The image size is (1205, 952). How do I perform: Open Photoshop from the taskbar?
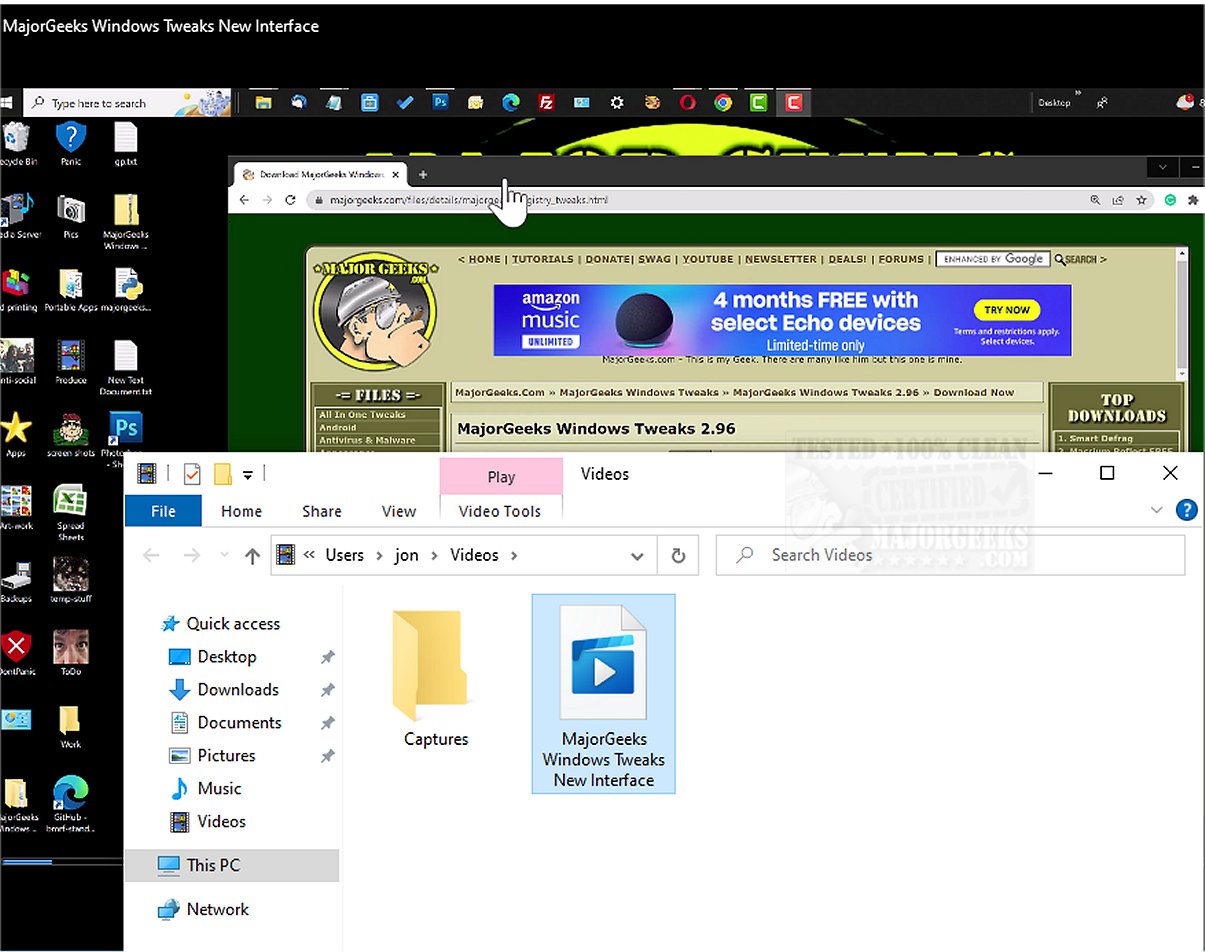[440, 102]
